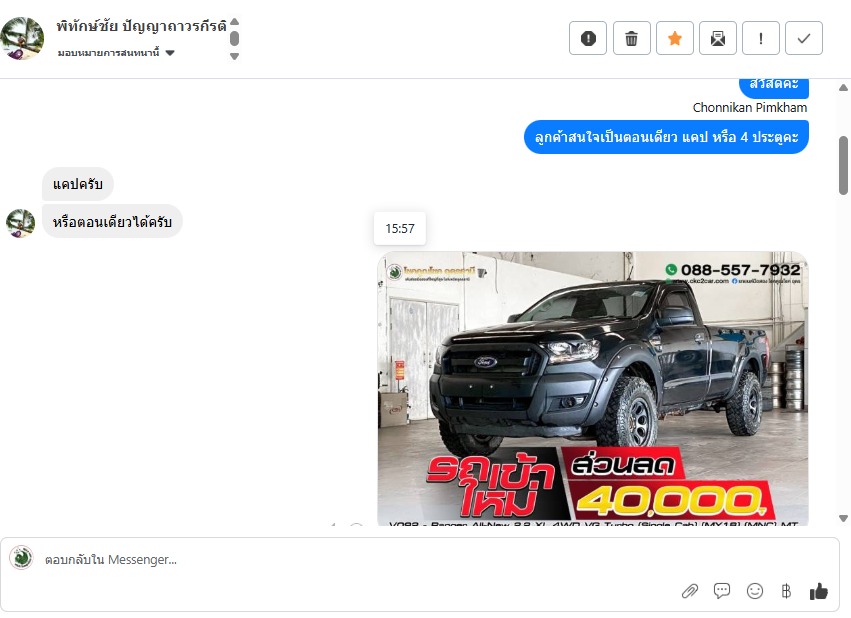Click the 15:57 timestamp tooltip
The image size is (851, 618).
tap(400, 228)
